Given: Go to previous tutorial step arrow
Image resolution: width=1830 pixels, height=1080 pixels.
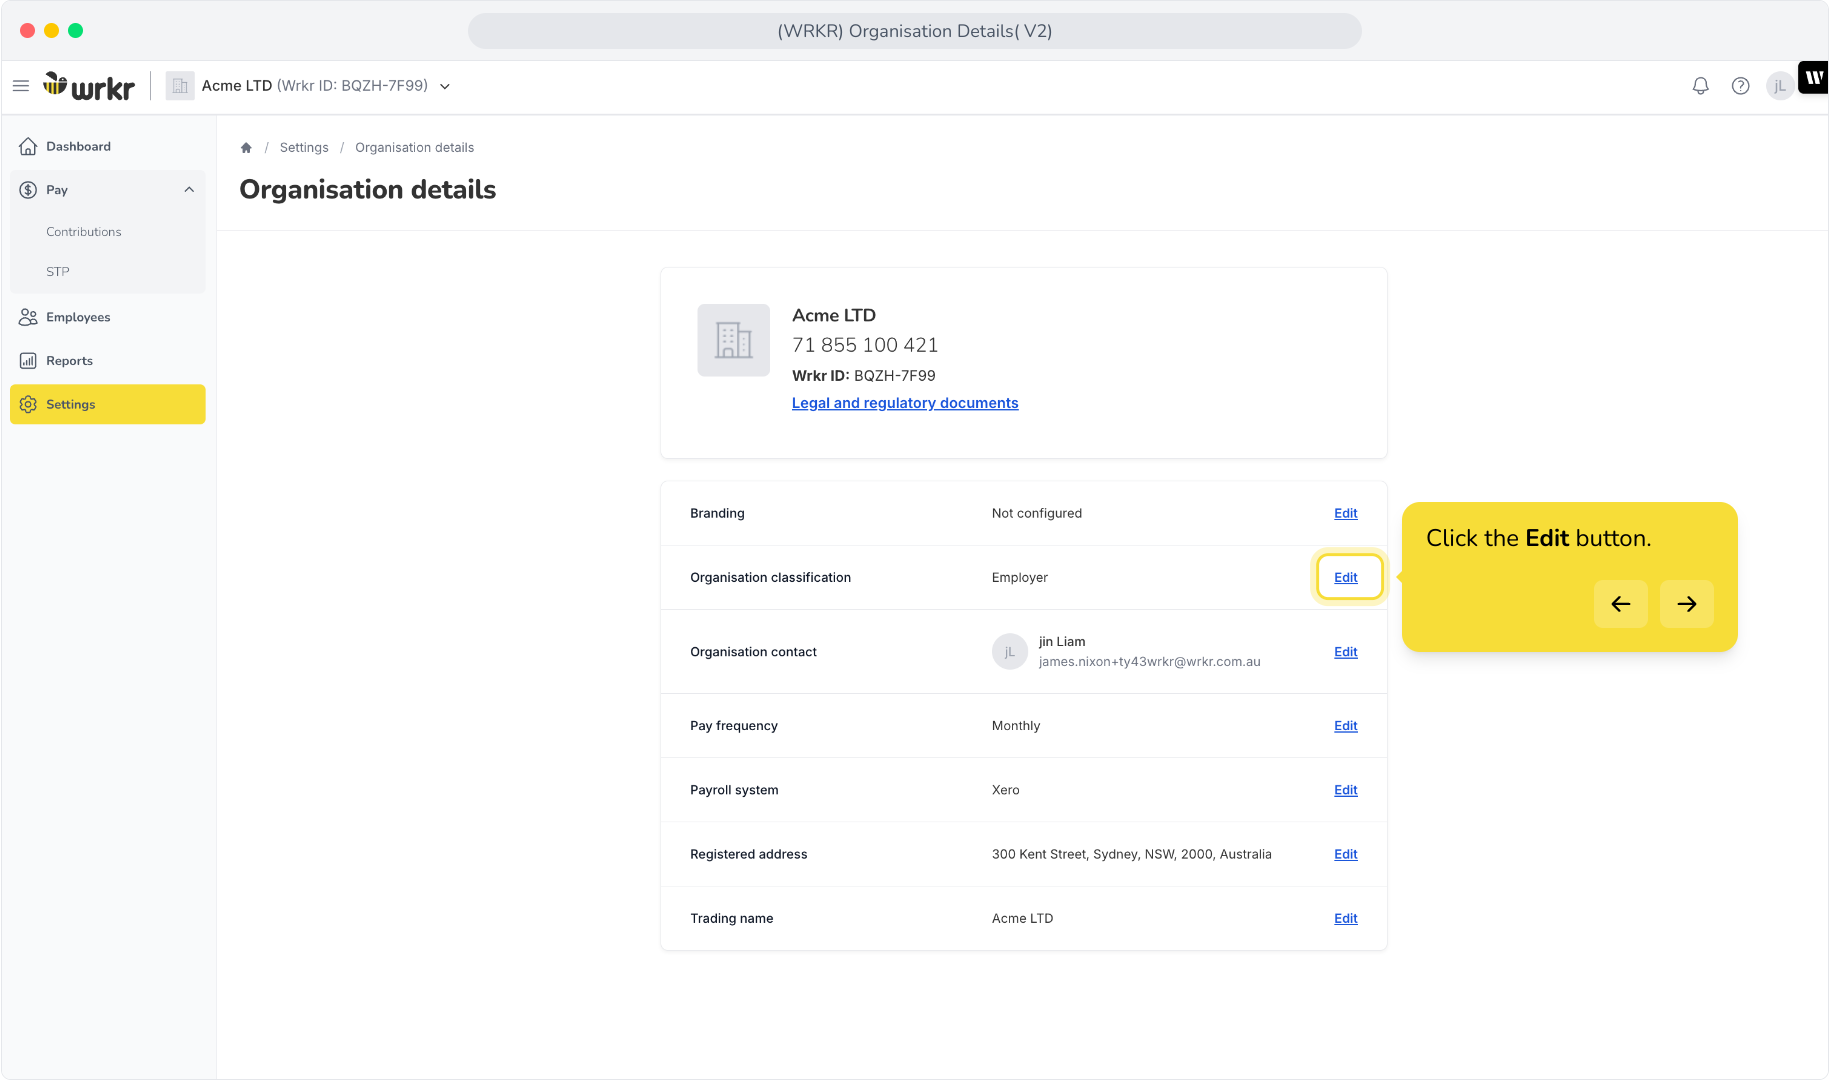Looking at the screenshot, I should 1621,604.
